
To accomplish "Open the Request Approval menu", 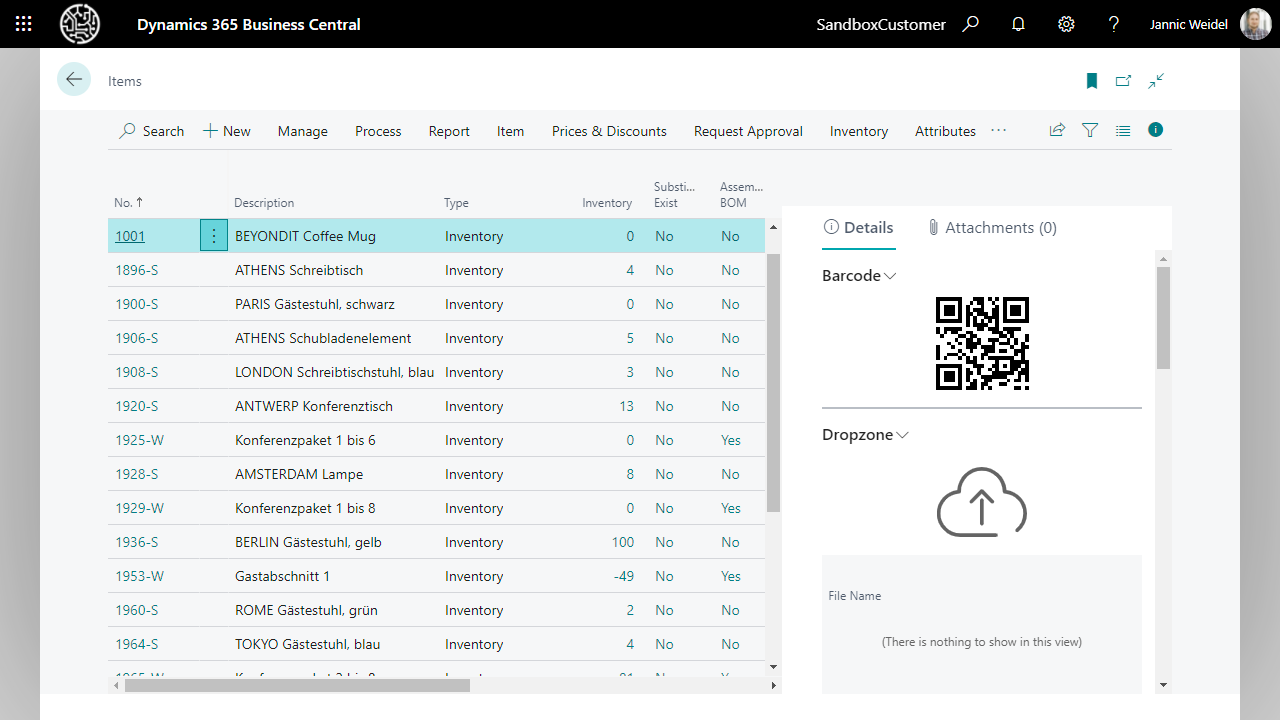I will (x=748, y=131).
